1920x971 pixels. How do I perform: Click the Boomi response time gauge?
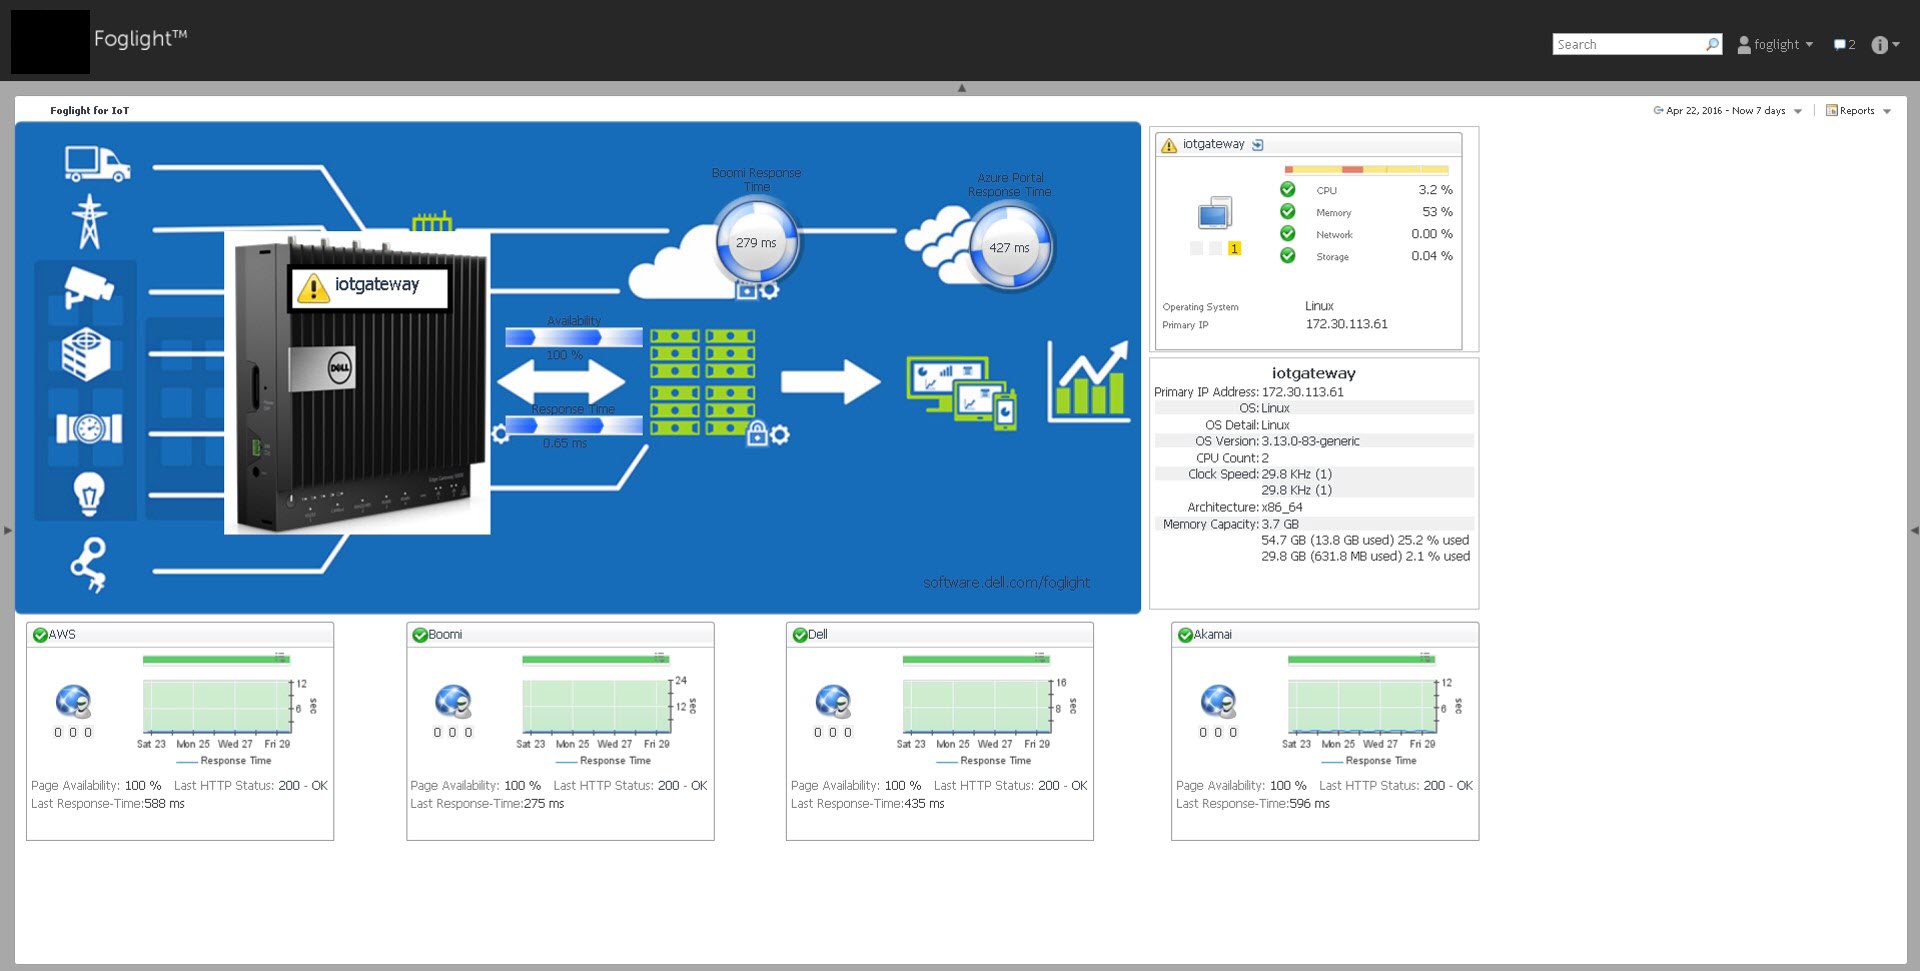coord(756,243)
